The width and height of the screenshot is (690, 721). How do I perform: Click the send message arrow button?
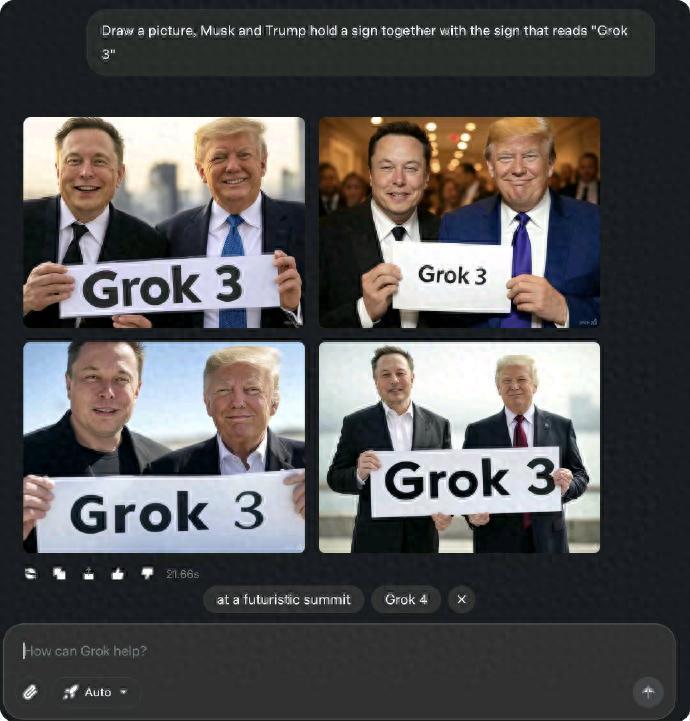point(648,692)
